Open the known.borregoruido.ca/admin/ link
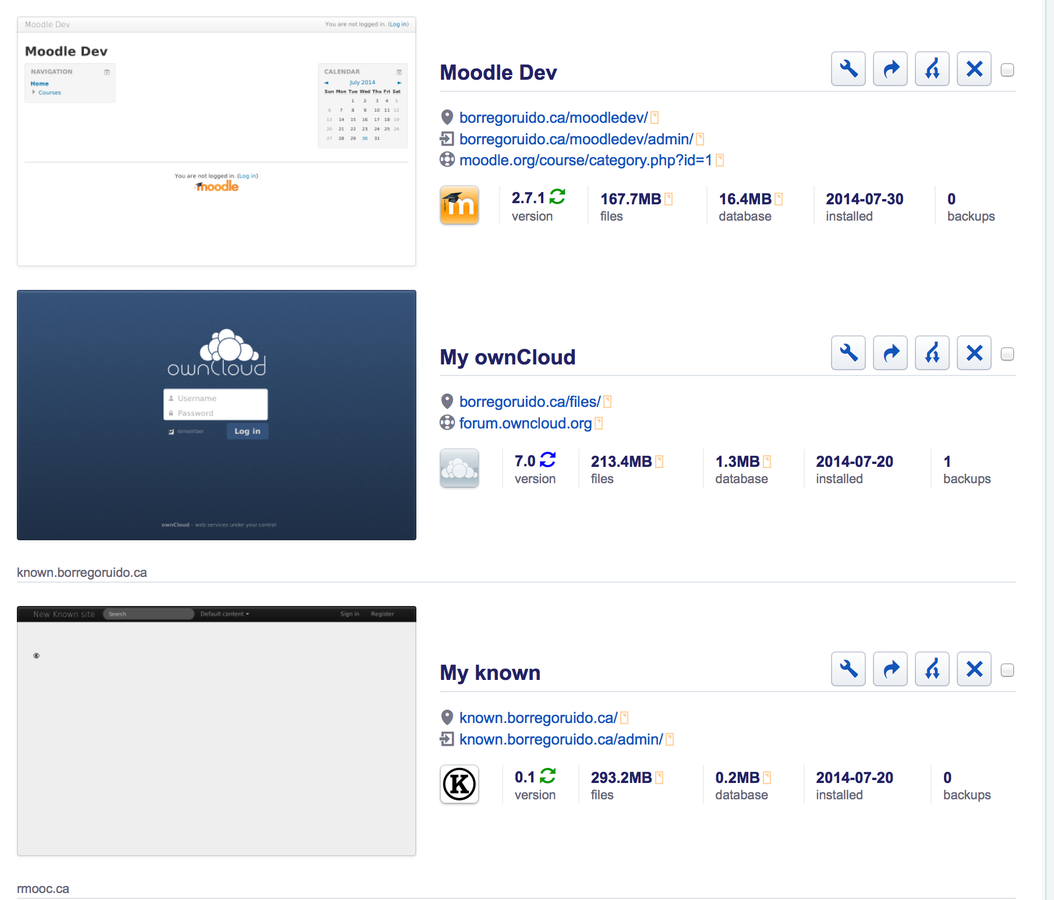 coord(561,739)
